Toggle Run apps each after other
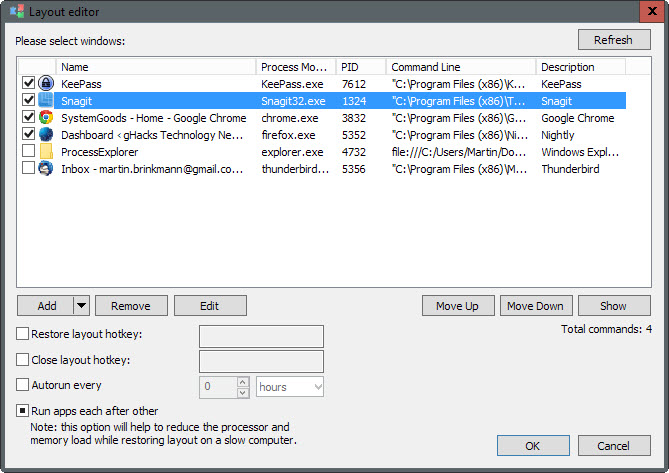 pyautogui.click(x=22, y=411)
